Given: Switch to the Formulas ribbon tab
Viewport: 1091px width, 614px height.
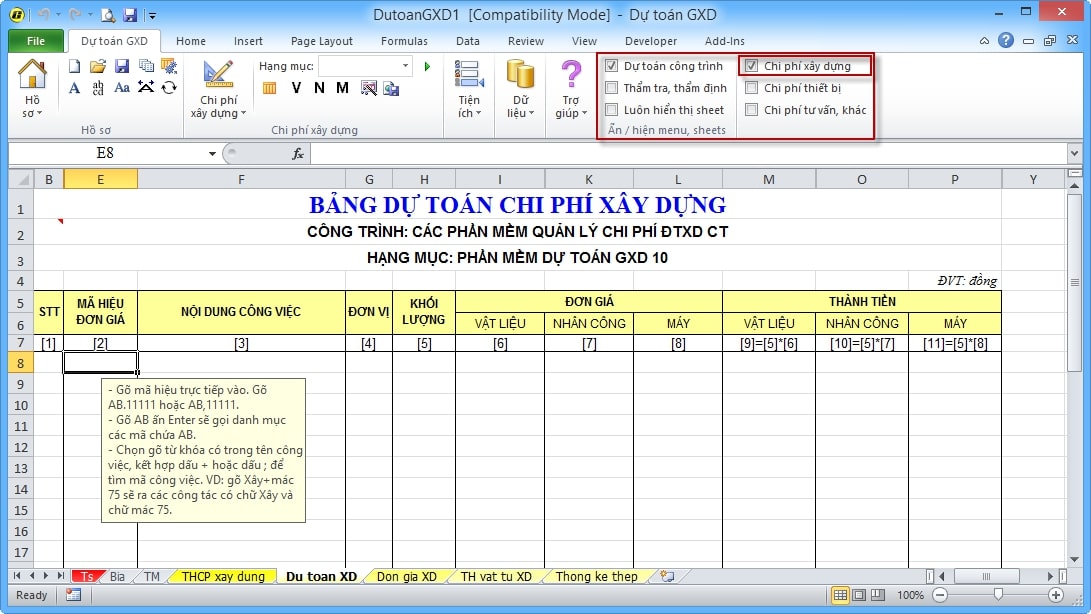Looking at the screenshot, I should pyautogui.click(x=404, y=41).
